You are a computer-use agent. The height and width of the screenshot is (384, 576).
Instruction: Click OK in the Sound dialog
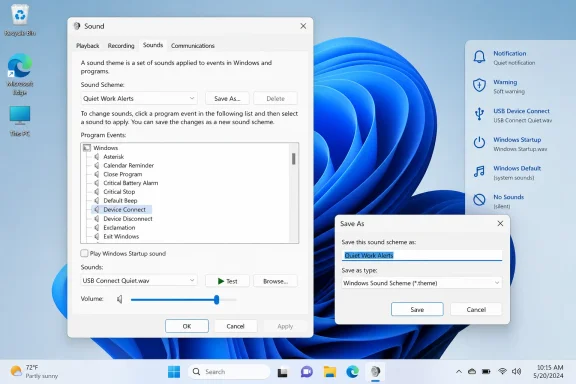[187, 326]
